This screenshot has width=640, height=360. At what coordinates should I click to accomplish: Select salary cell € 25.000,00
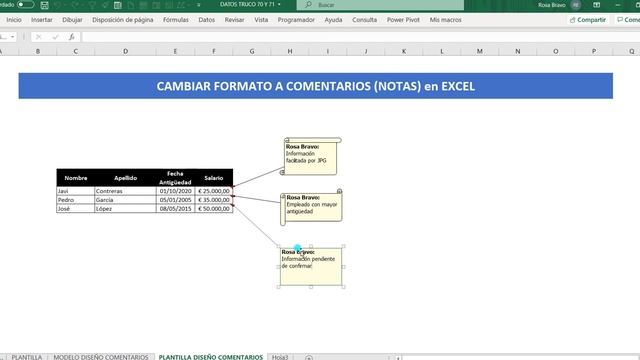pyautogui.click(x=214, y=191)
